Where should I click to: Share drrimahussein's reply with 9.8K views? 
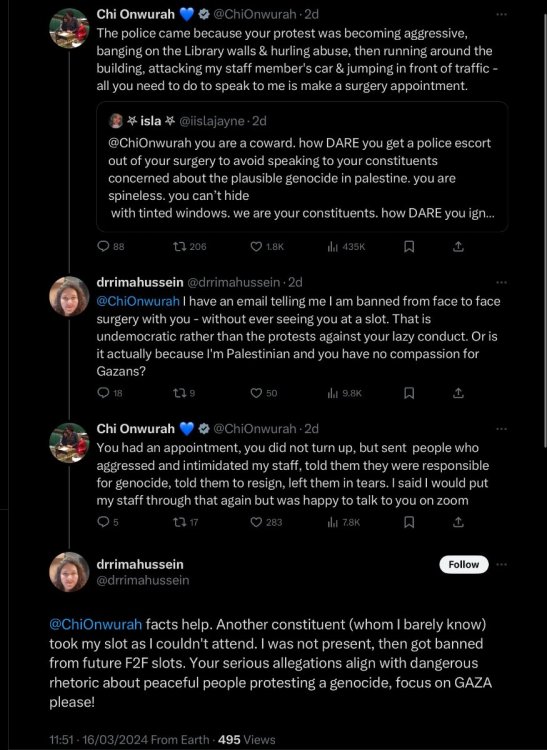click(x=458, y=393)
